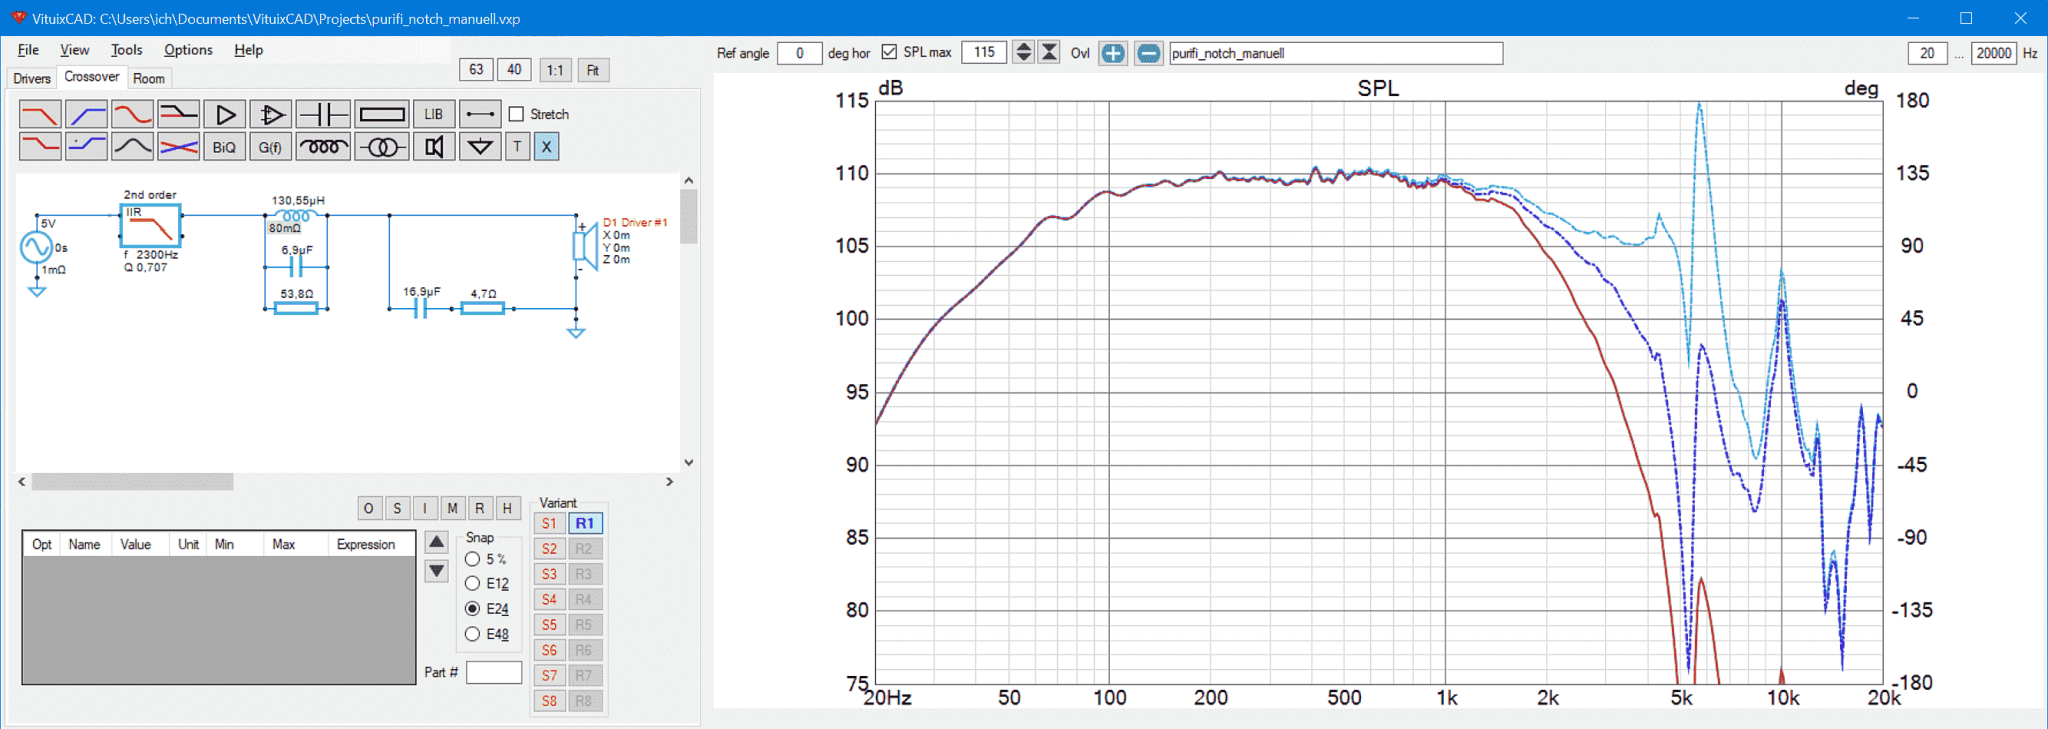Add a peak bell-curve filter block
This screenshot has height=729, width=2048.
(x=132, y=147)
